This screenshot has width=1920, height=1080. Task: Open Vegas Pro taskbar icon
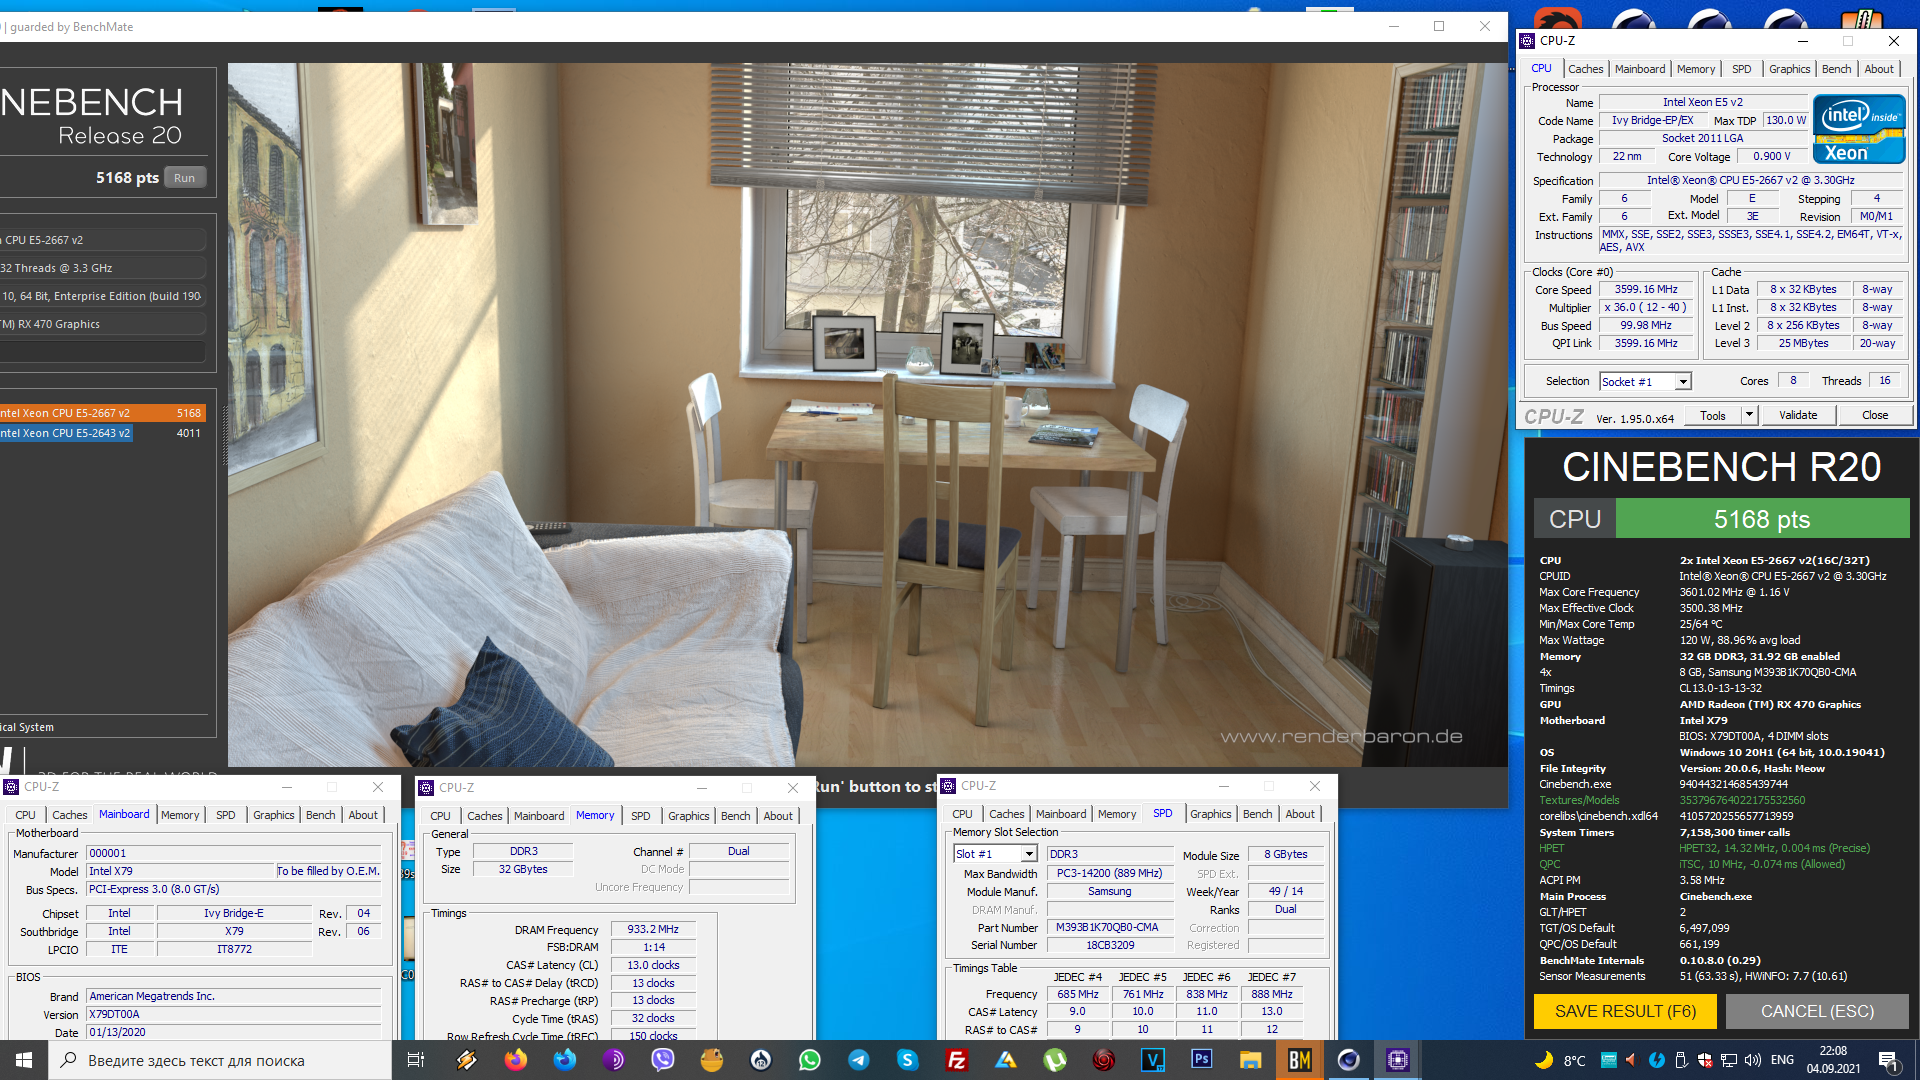pos(1153,1060)
